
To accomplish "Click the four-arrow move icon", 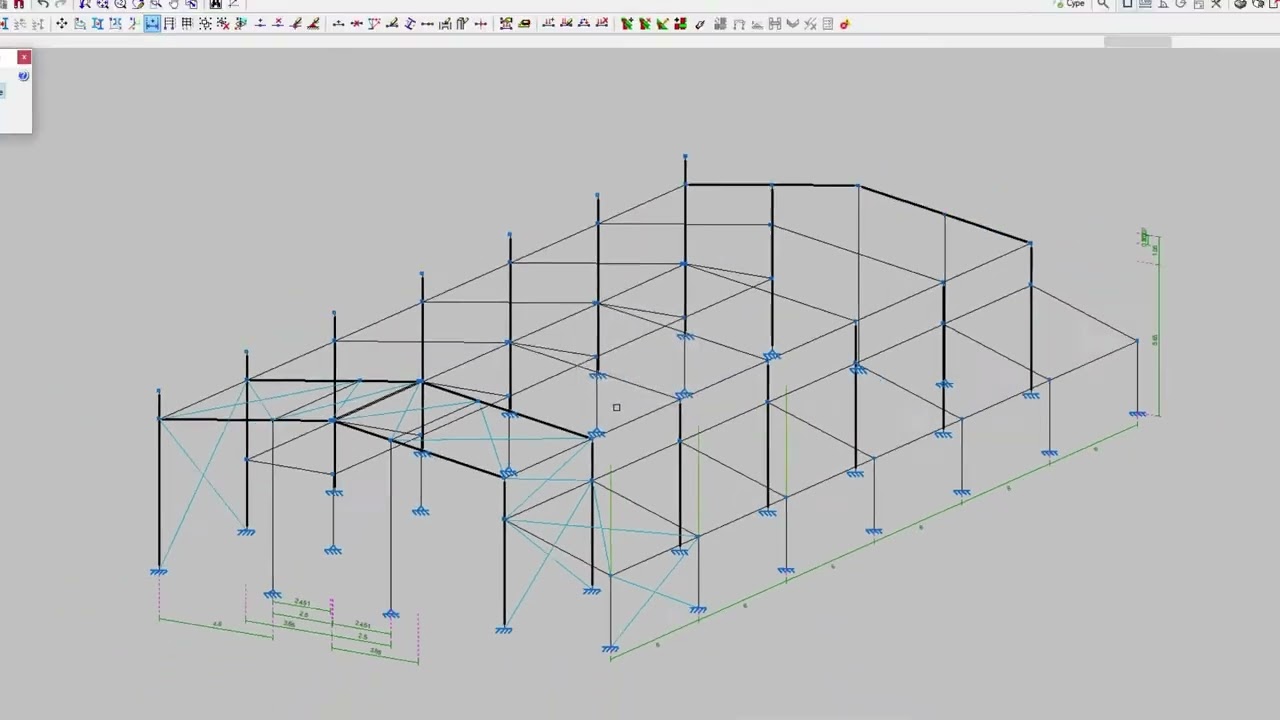I will tap(61, 24).
